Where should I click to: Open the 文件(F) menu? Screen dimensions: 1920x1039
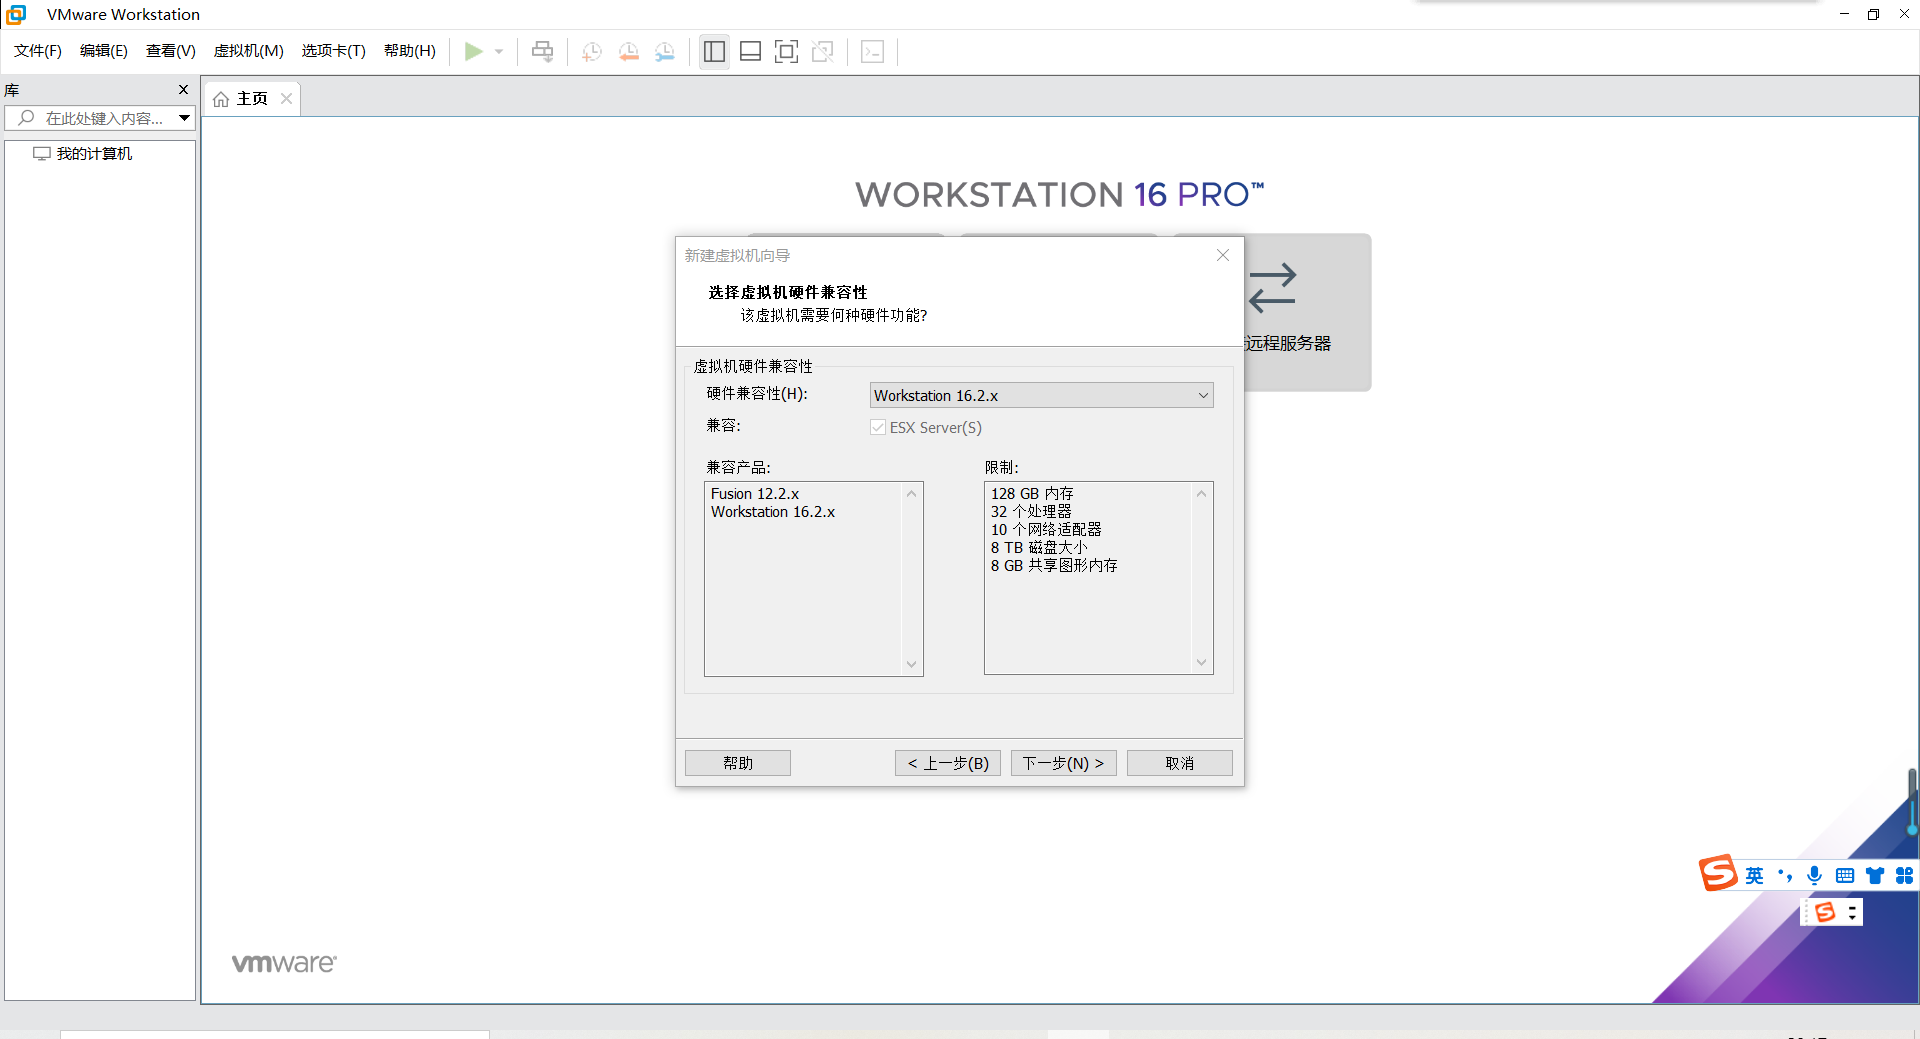(38, 51)
